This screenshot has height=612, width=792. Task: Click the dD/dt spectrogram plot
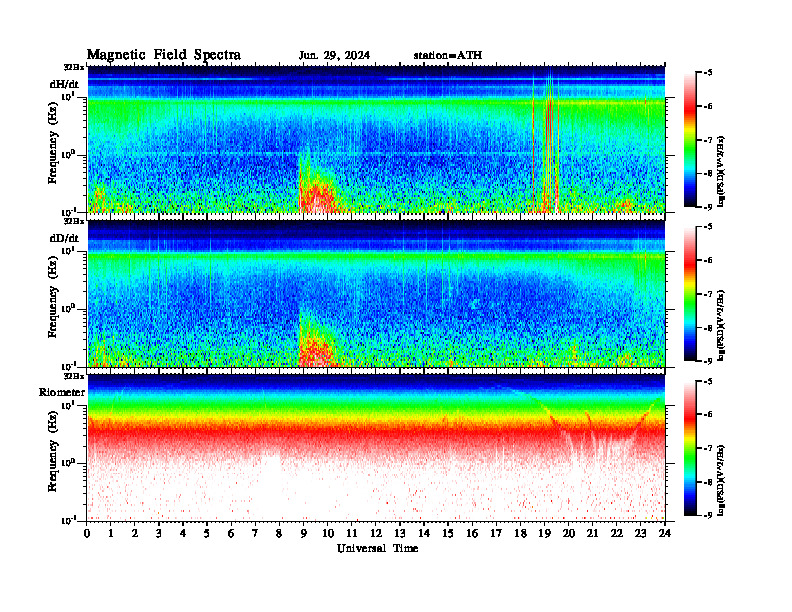[x=376, y=293]
